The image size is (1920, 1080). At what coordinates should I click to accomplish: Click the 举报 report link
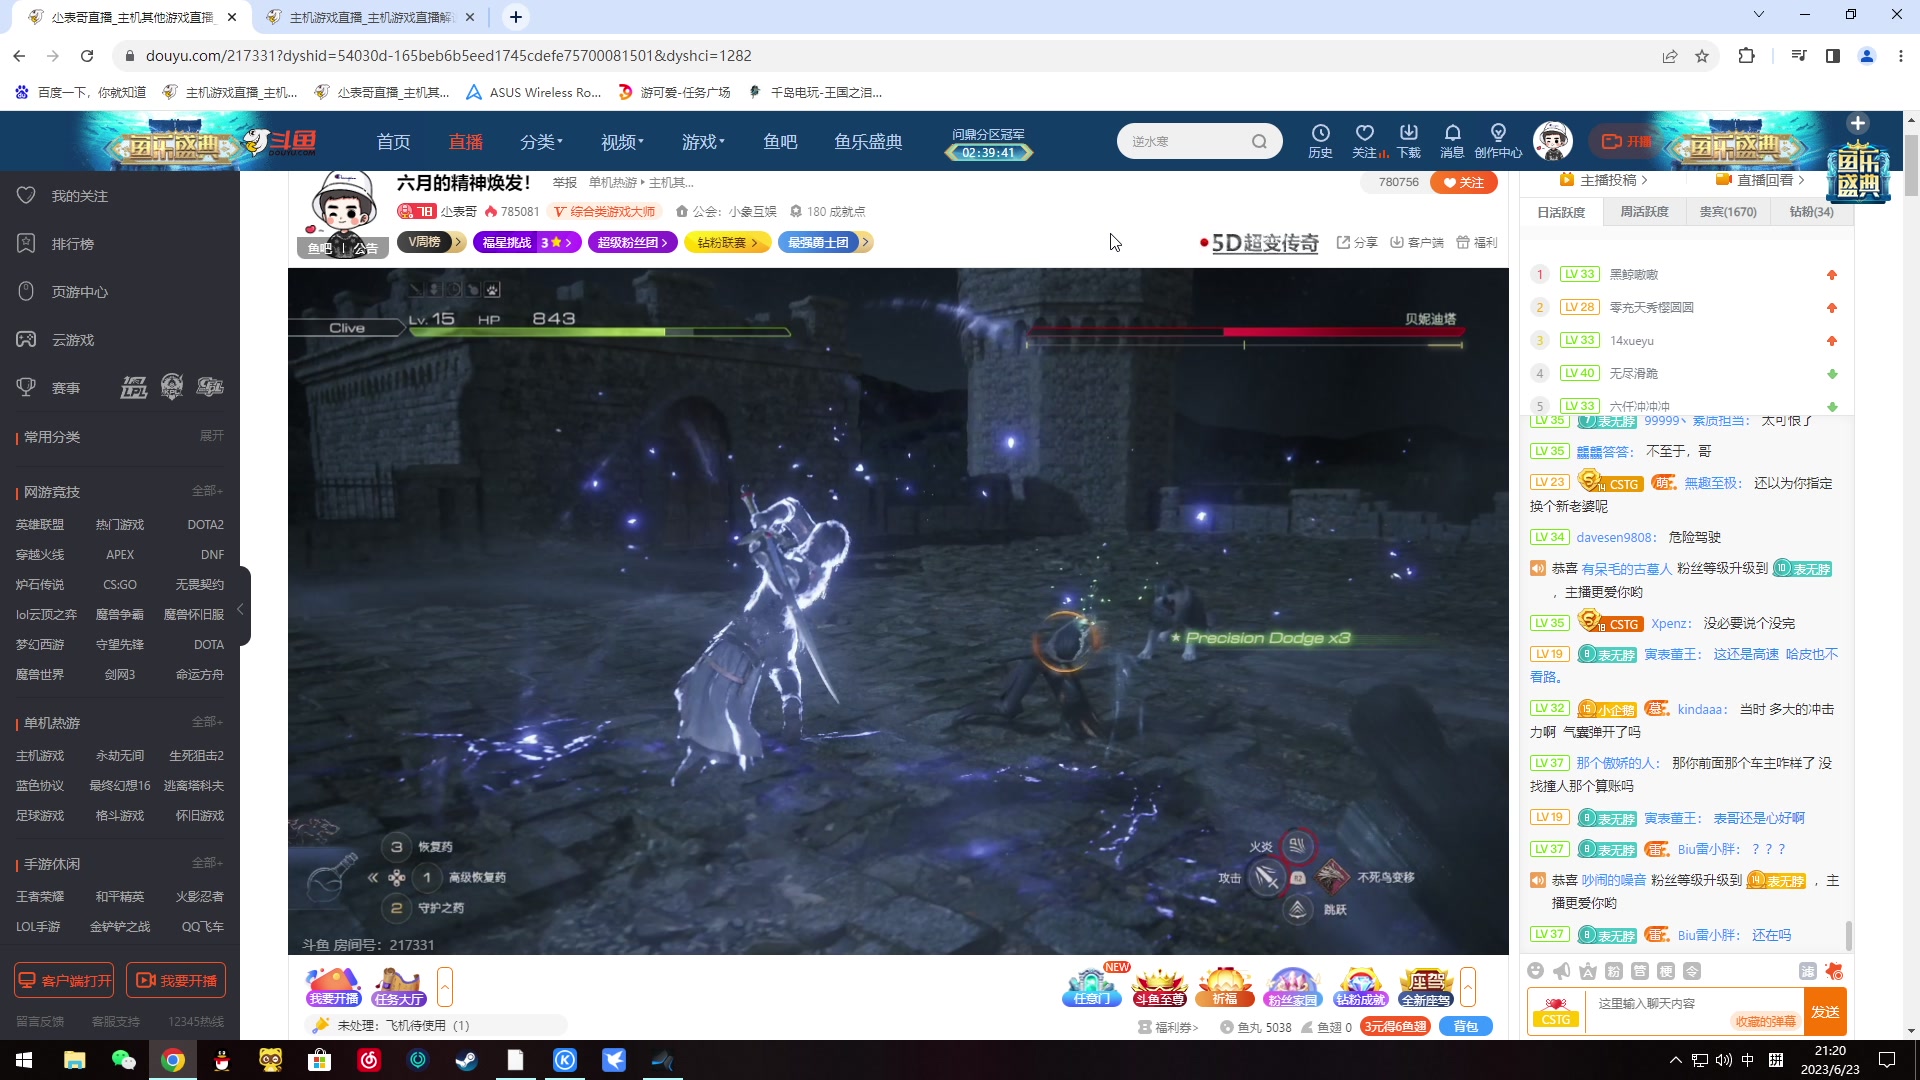(564, 183)
